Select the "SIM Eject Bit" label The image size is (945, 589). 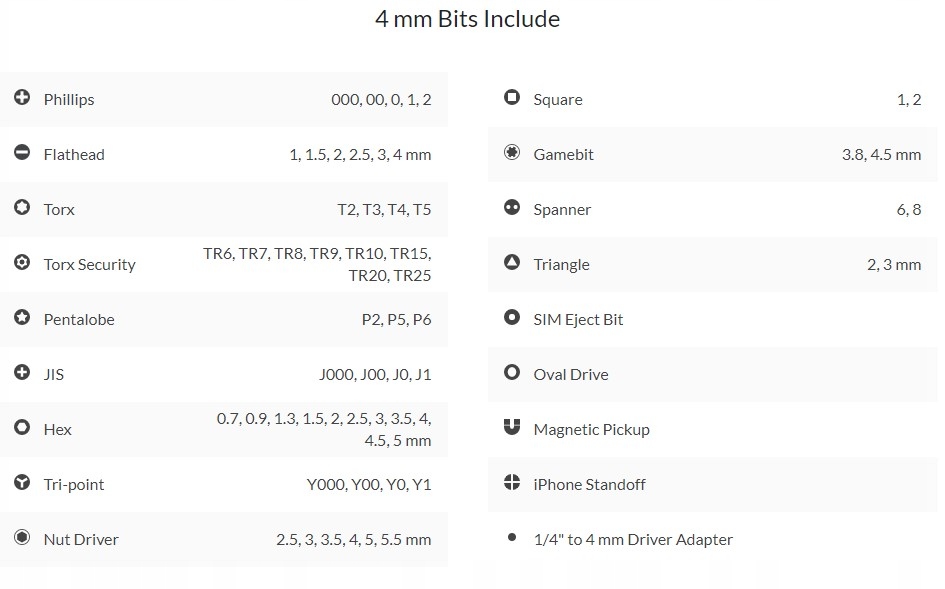tap(578, 319)
